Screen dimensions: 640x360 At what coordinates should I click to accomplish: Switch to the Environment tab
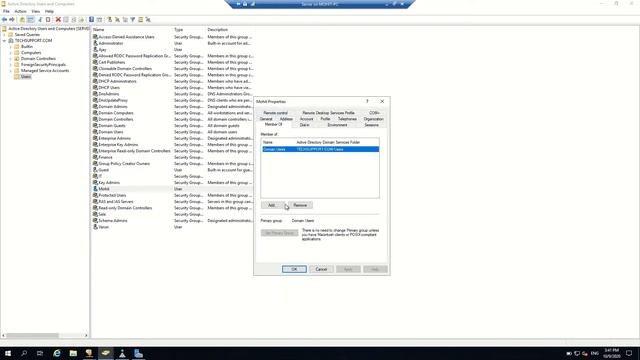click(337, 125)
